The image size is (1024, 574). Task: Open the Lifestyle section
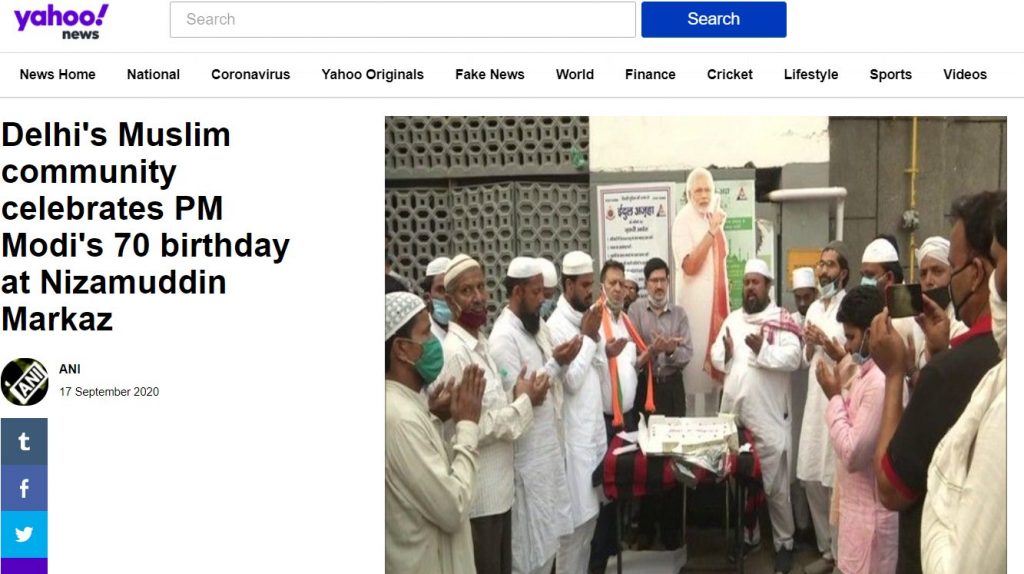[810, 74]
